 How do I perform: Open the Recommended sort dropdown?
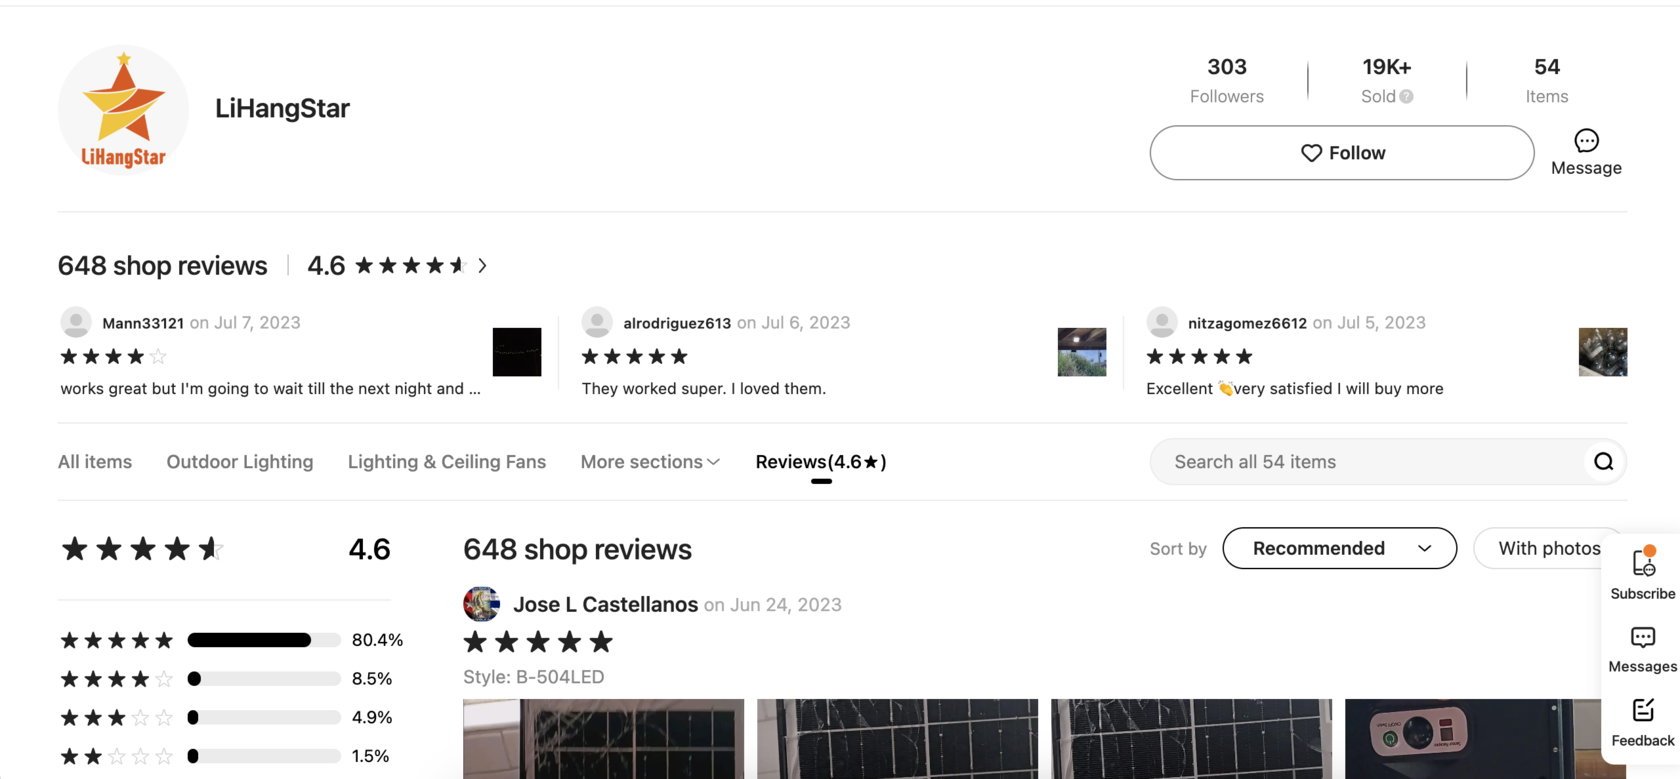pos(1340,548)
